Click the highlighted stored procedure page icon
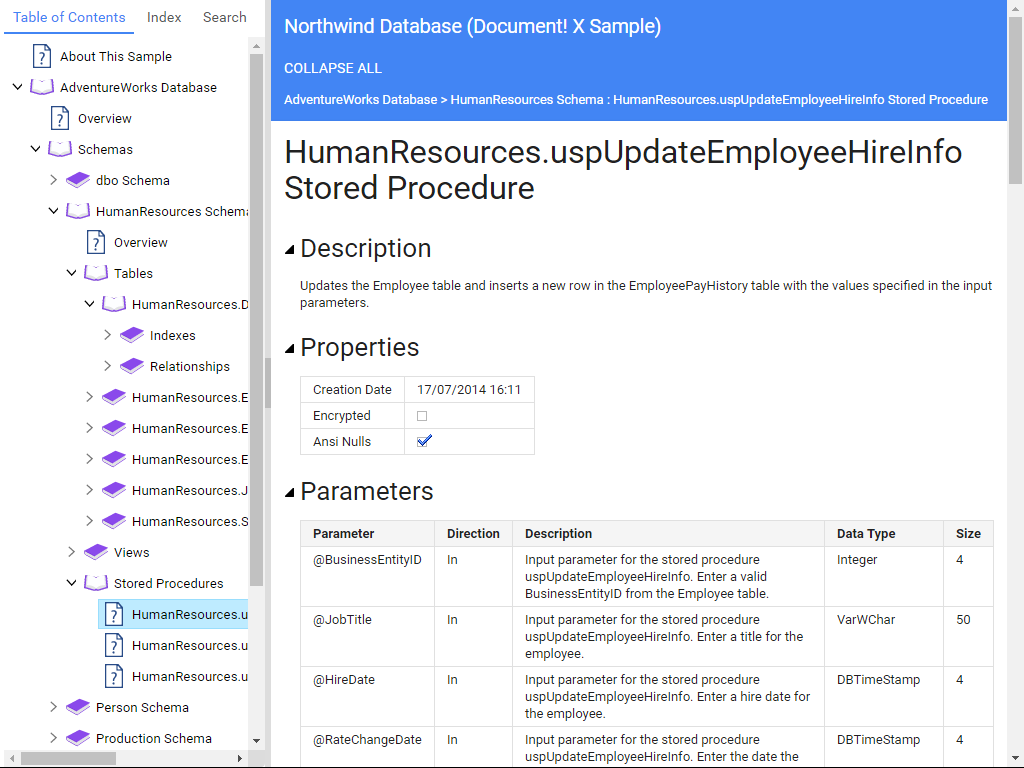 tap(114, 615)
